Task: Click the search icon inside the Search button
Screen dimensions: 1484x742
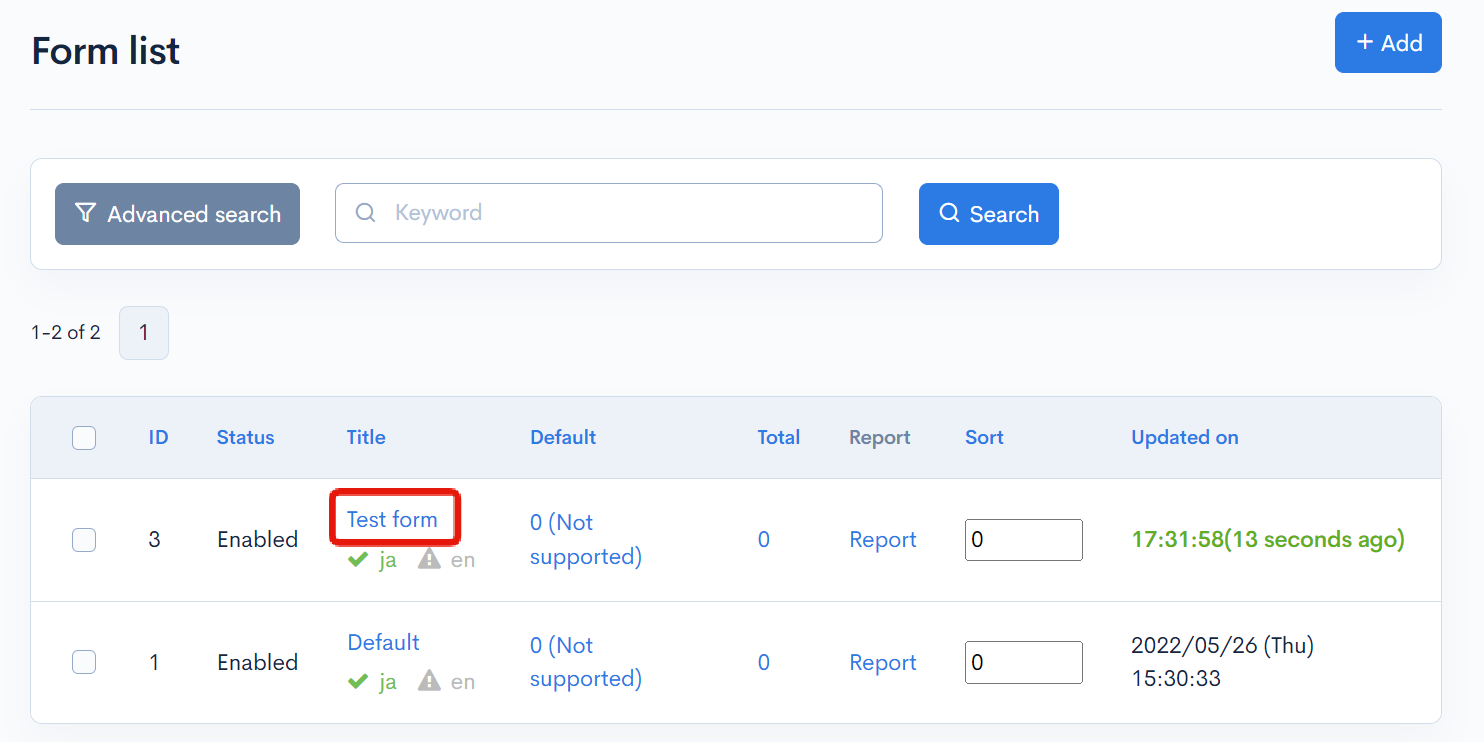Action: coord(948,213)
